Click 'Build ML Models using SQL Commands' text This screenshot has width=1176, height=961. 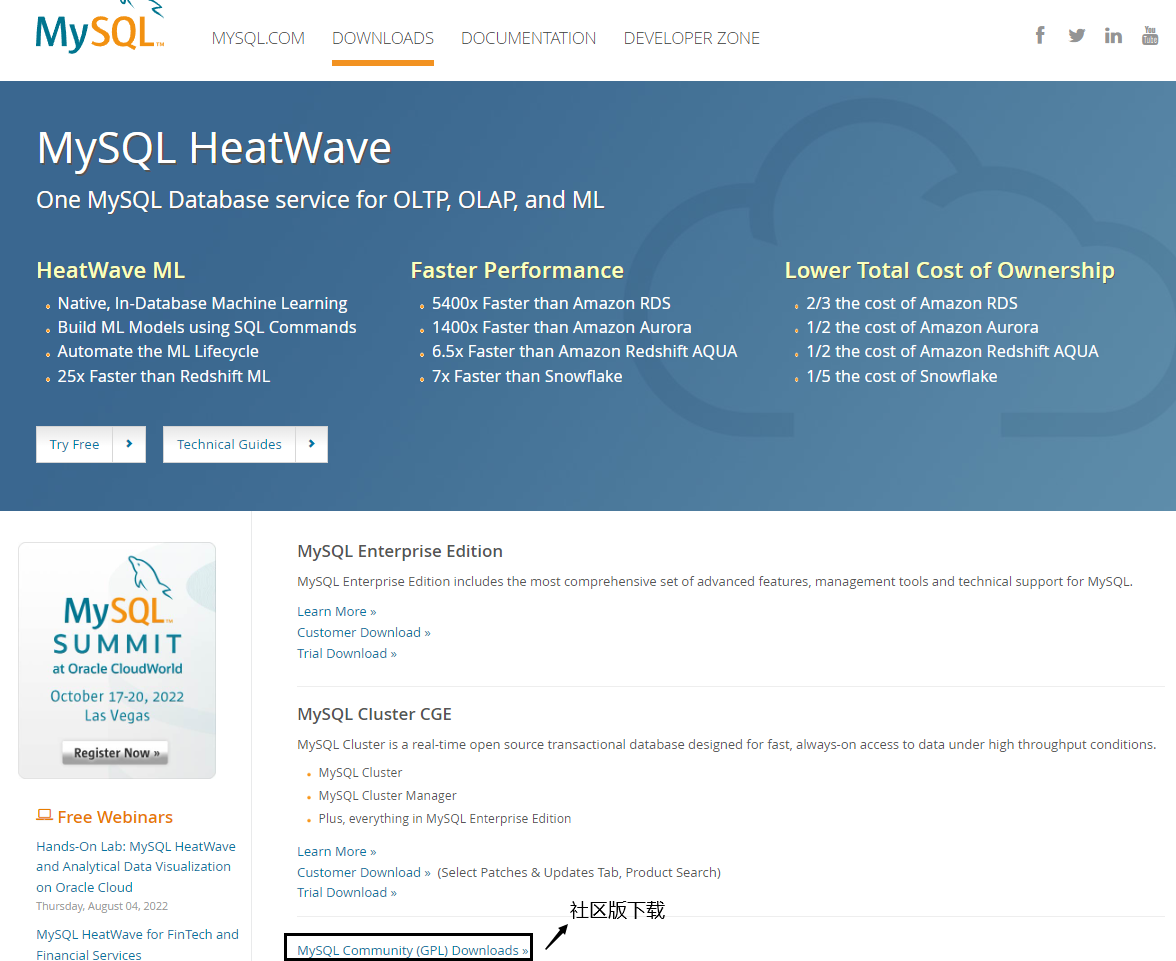tap(207, 328)
